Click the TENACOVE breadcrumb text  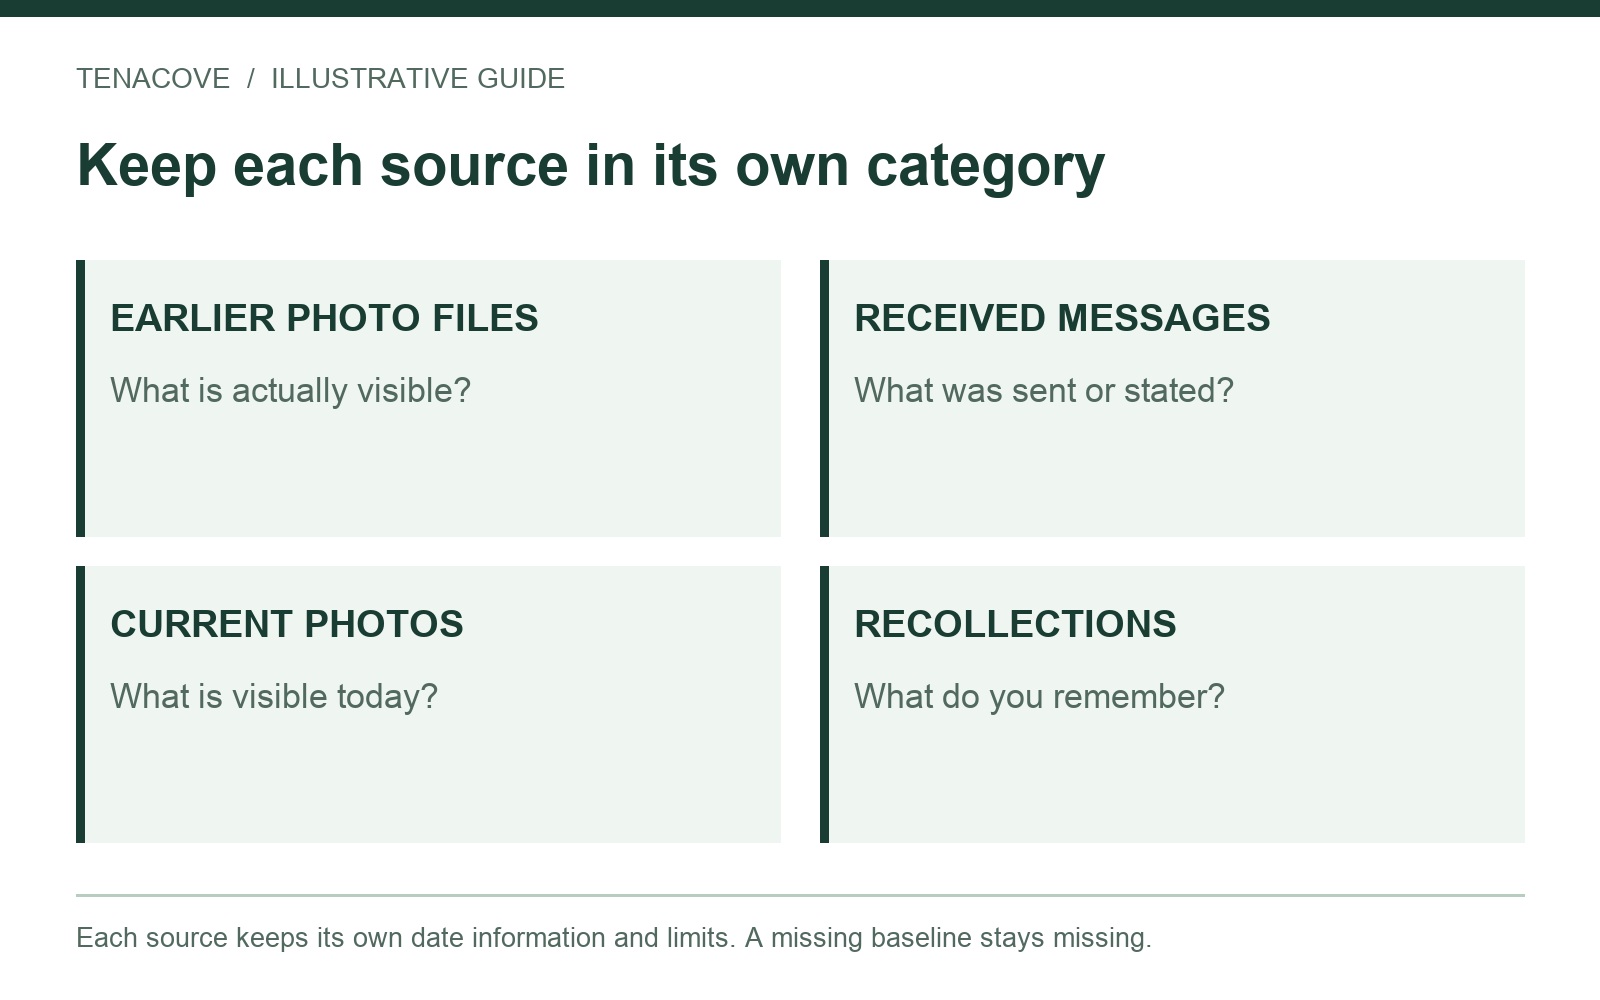point(153,79)
